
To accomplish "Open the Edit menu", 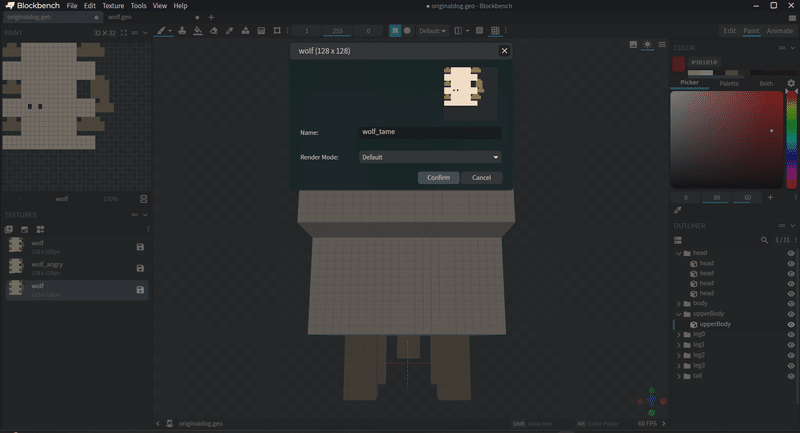I will point(90,6).
